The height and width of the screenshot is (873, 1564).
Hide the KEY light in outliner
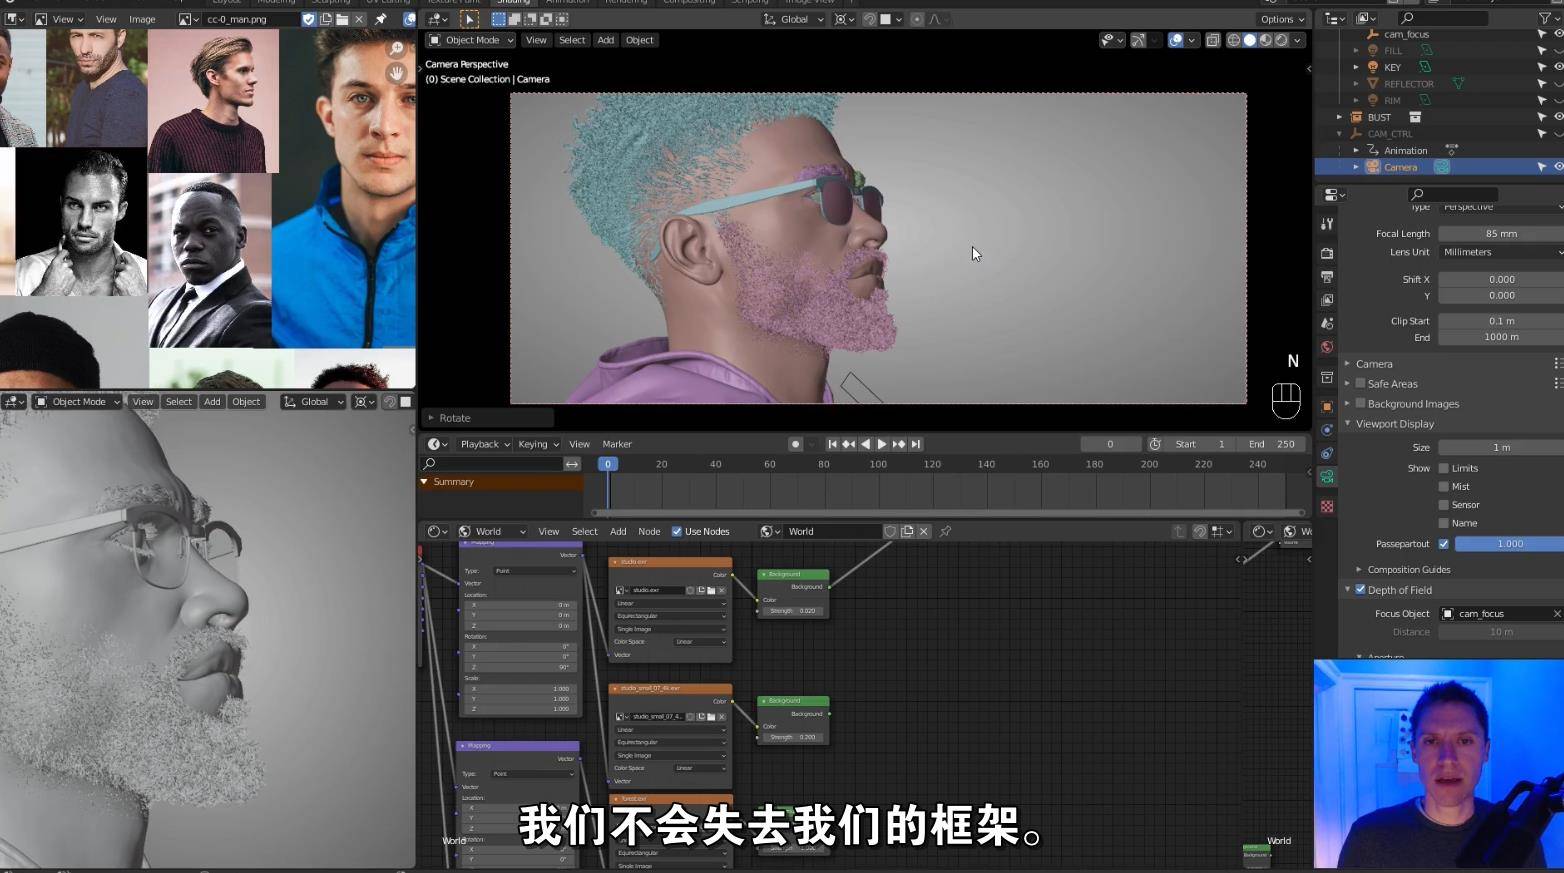(1558, 67)
